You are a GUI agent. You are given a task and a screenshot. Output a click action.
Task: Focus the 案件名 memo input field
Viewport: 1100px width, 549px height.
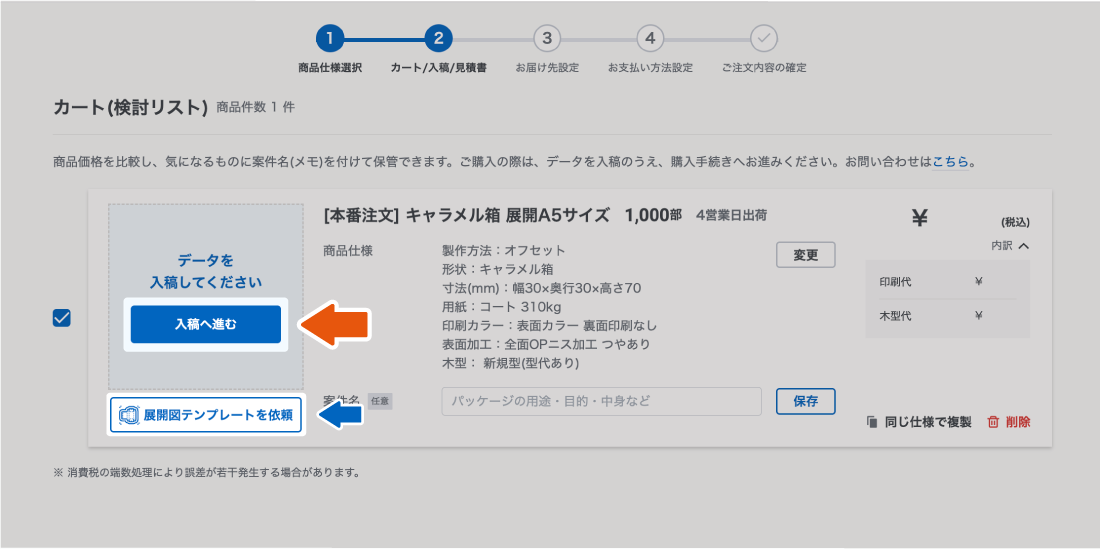pos(601,402)
